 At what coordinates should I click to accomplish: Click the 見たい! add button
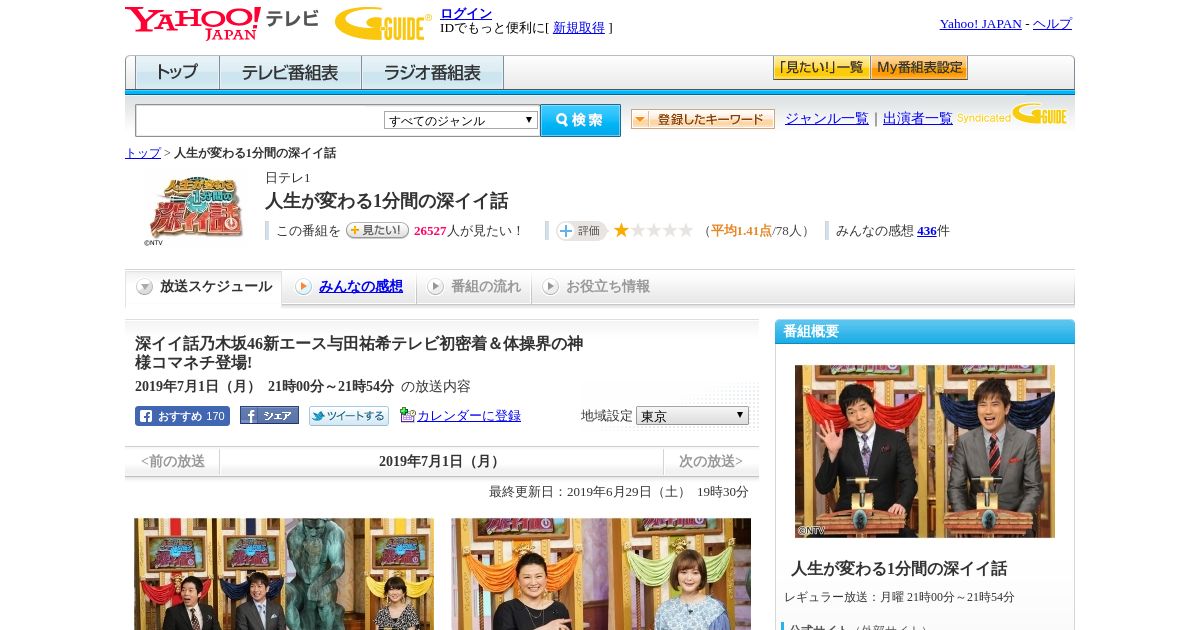point(377,230)
